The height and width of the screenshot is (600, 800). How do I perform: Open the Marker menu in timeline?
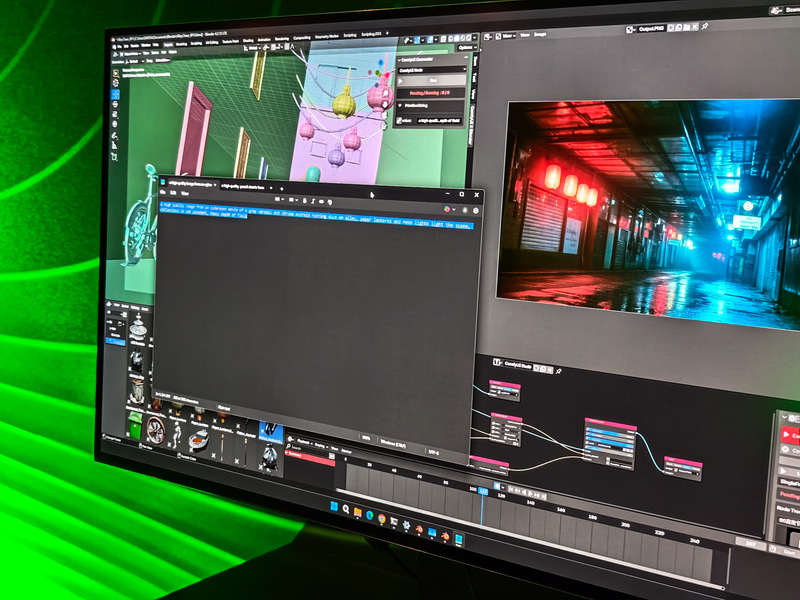(x=346, y=451)
